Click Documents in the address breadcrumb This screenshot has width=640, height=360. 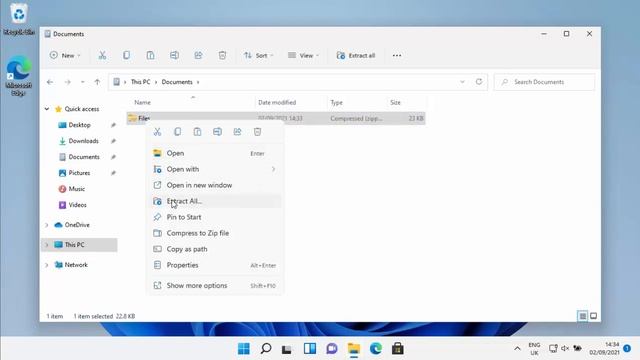pyautogui.click(x=177, y=82)
